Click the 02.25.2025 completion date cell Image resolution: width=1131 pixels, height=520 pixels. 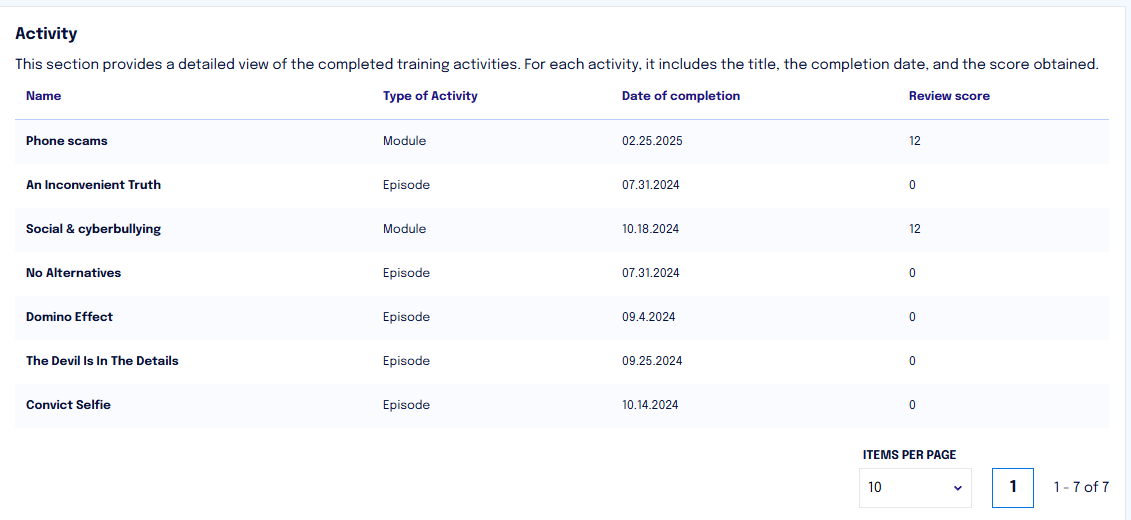click(x=652, y=141)
